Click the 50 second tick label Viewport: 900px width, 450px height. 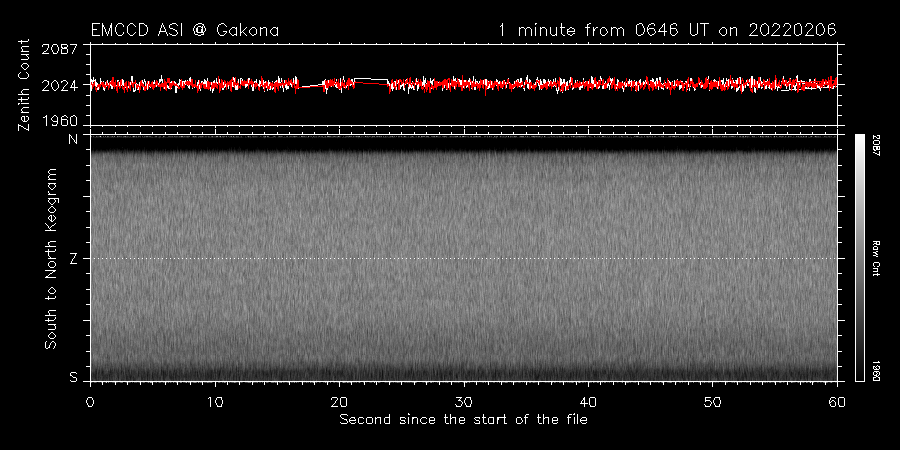click(x=712, y=402)
